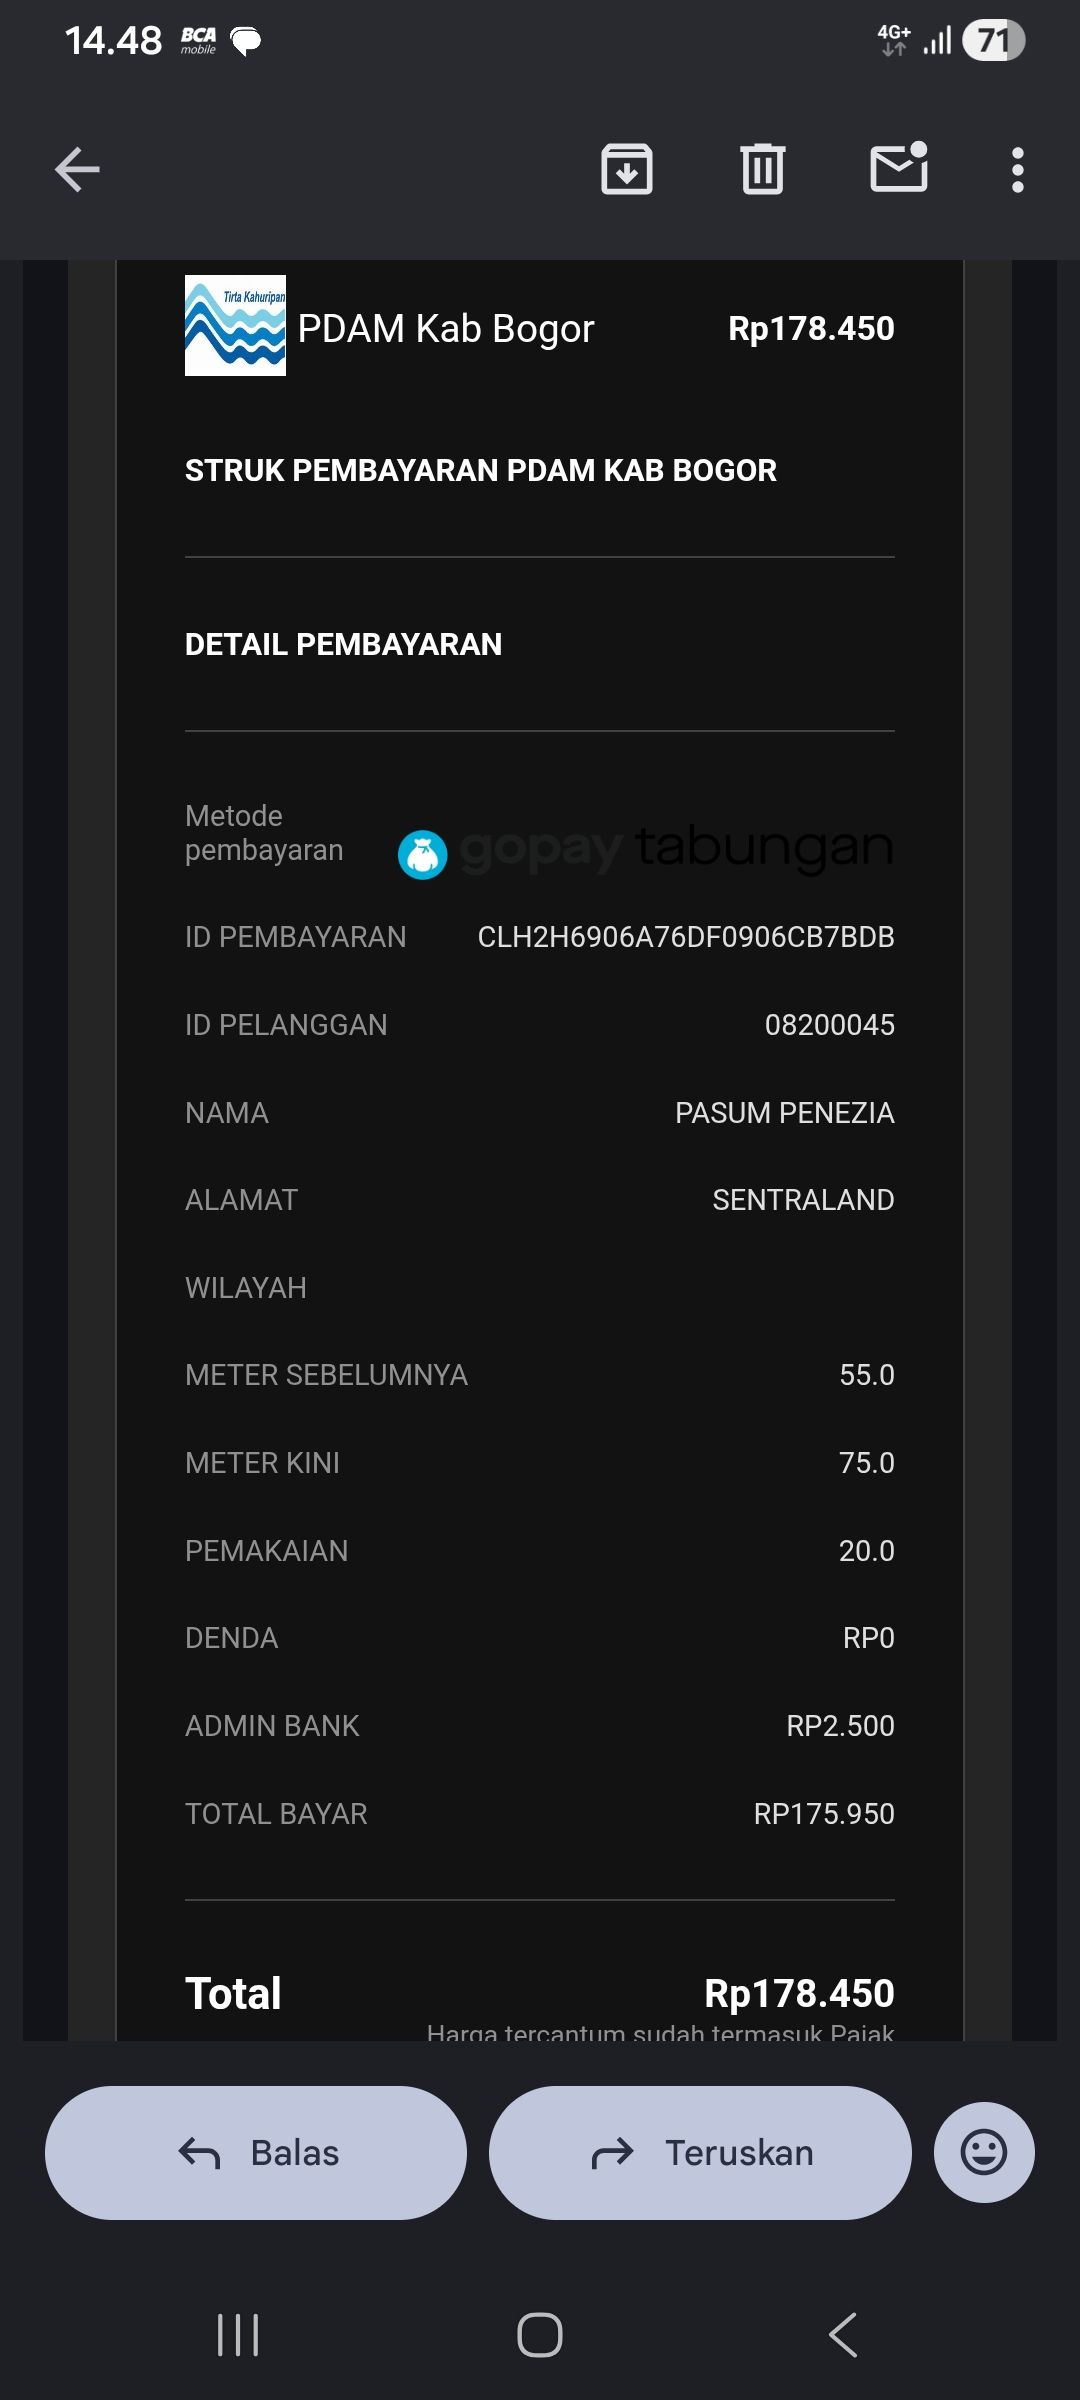Tap the BCA mobile notification icon

[x=198, y=41]
